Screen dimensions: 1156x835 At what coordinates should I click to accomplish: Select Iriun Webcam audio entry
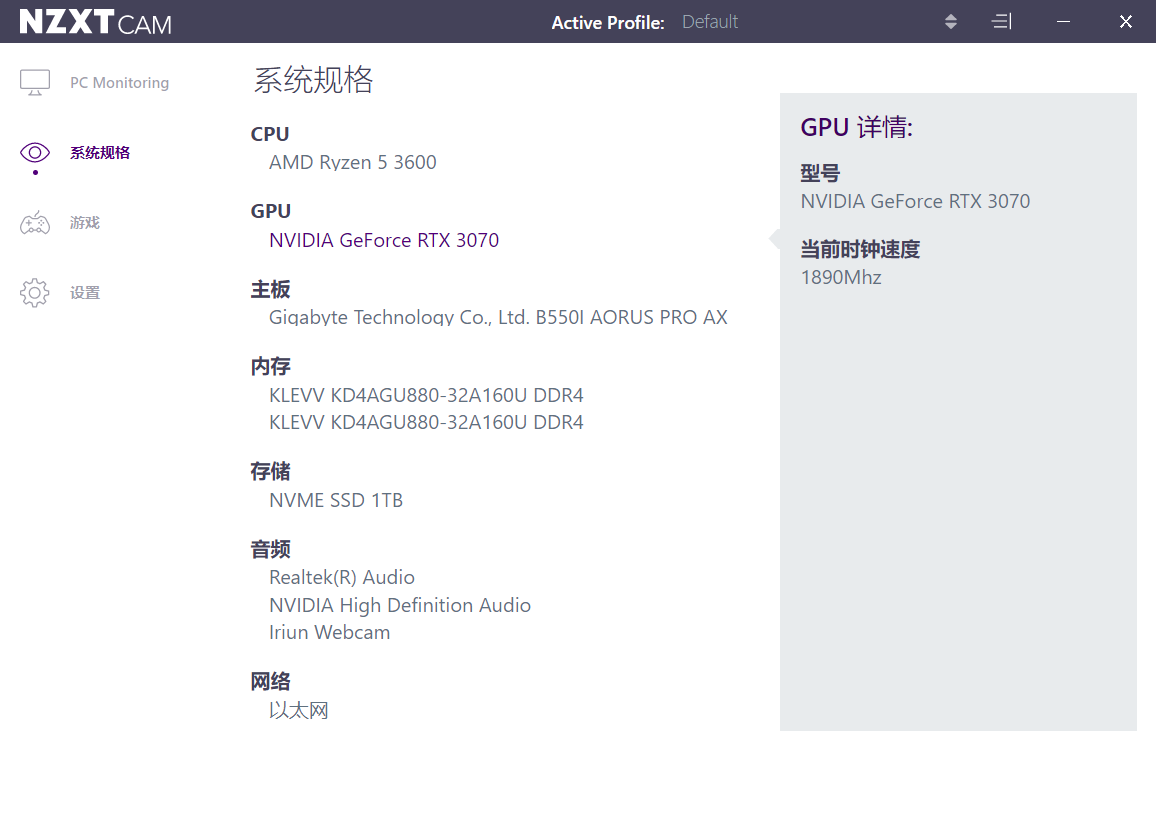[x=330, y=632]
